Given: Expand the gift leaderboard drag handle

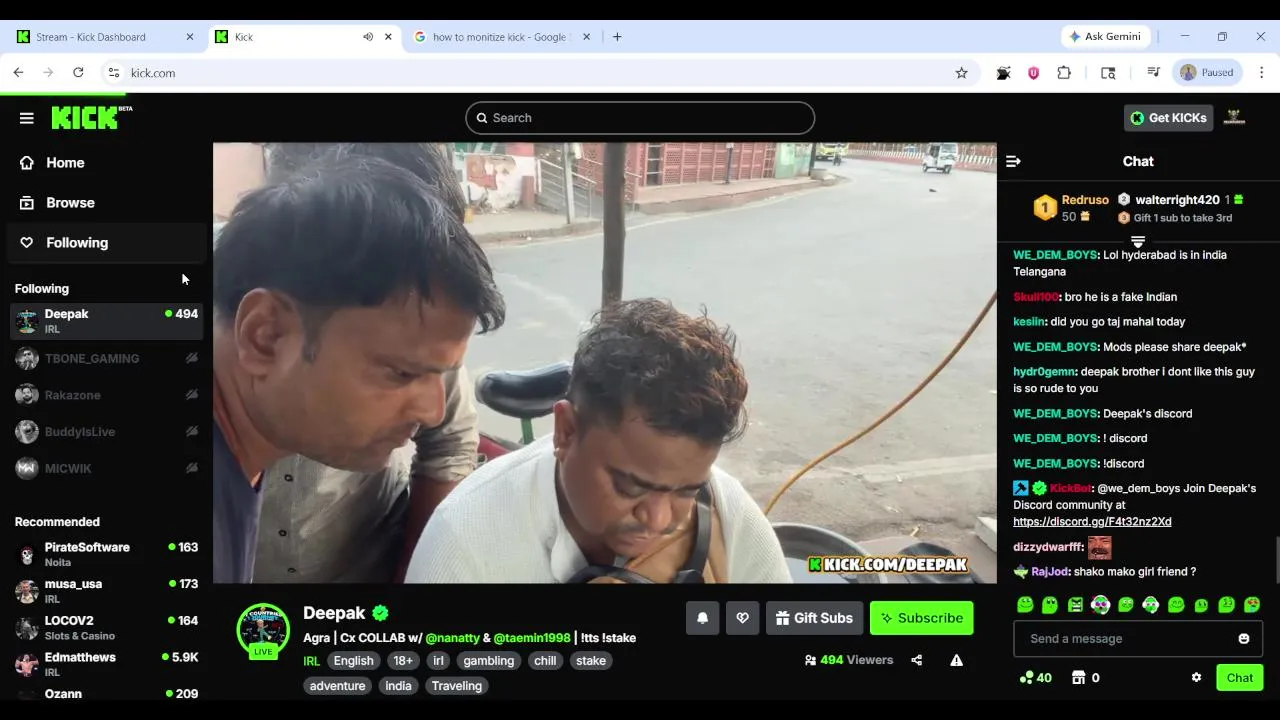Looking at the screenshot, I should pyautogui.click(x=1138, y=241).
